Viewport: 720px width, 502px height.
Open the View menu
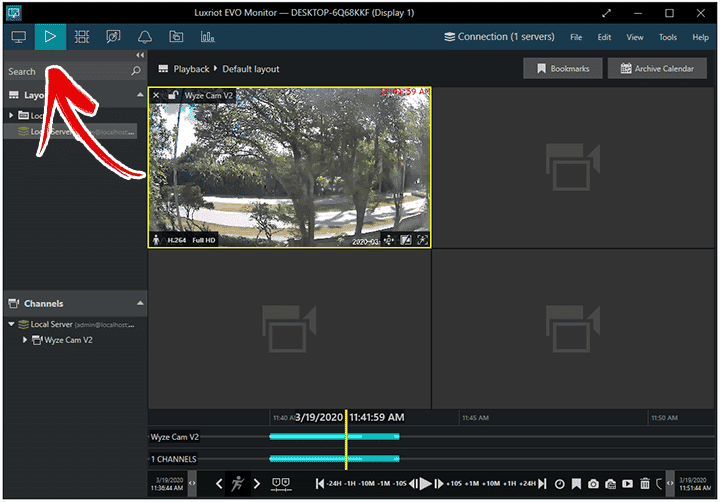[x=635, y=37]
